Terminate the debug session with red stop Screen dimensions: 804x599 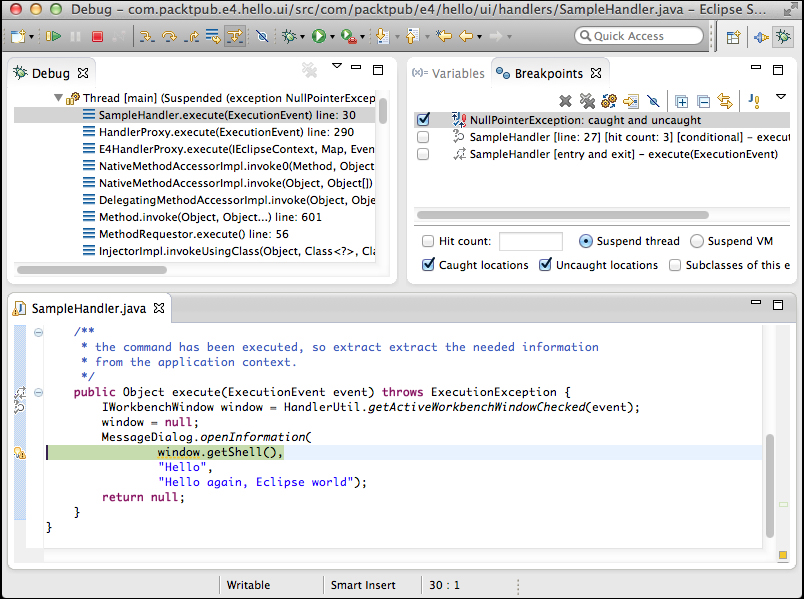pyautogui.click(x=97, y=36)
